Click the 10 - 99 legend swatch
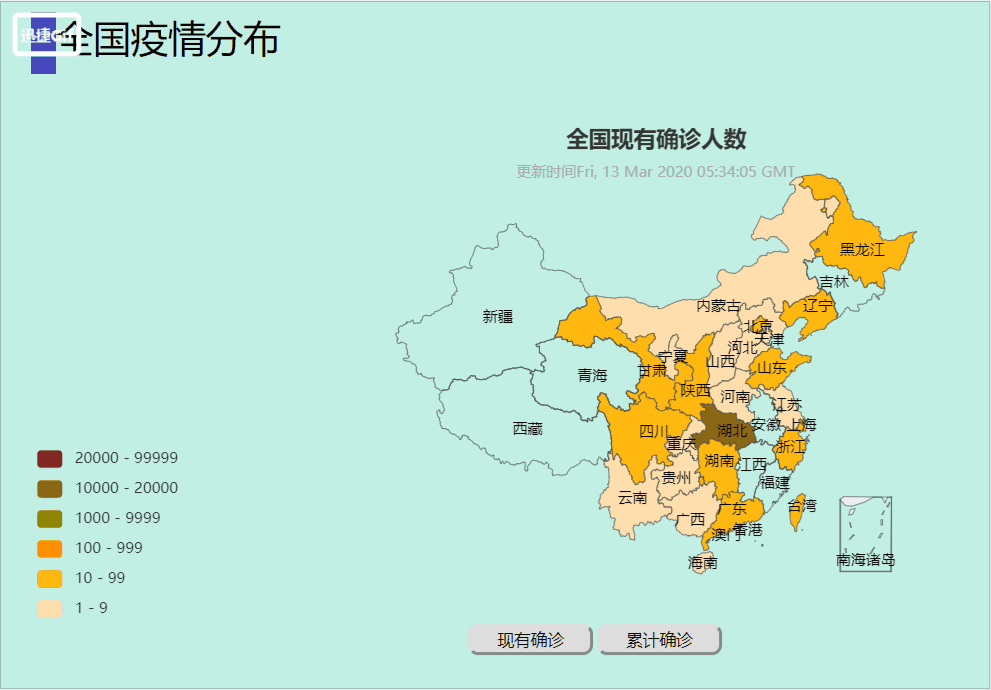This screenshot has width=991, height=690. 50,578
